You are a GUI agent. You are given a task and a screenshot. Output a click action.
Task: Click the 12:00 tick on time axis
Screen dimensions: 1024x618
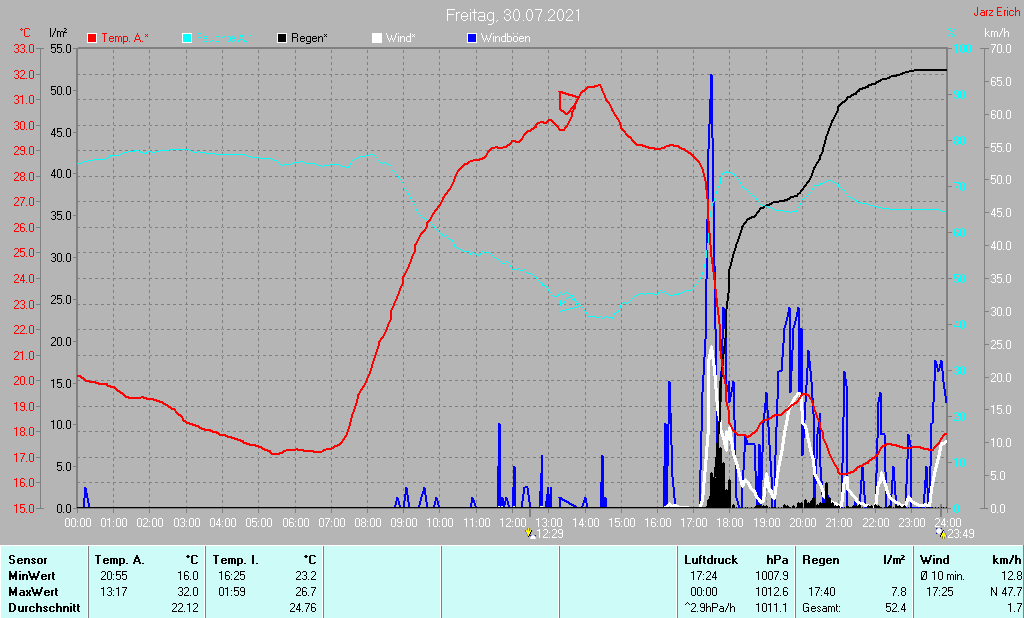512,522
